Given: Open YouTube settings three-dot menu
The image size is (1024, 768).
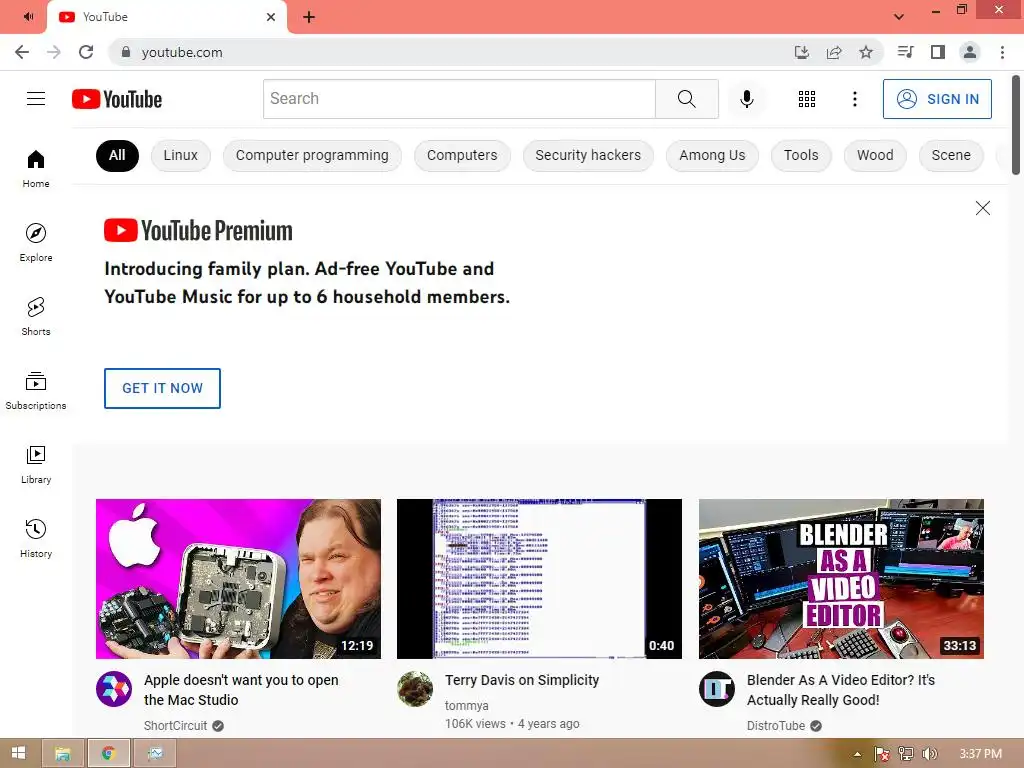Looking at the screenshot, I should [x=855, y=99].
